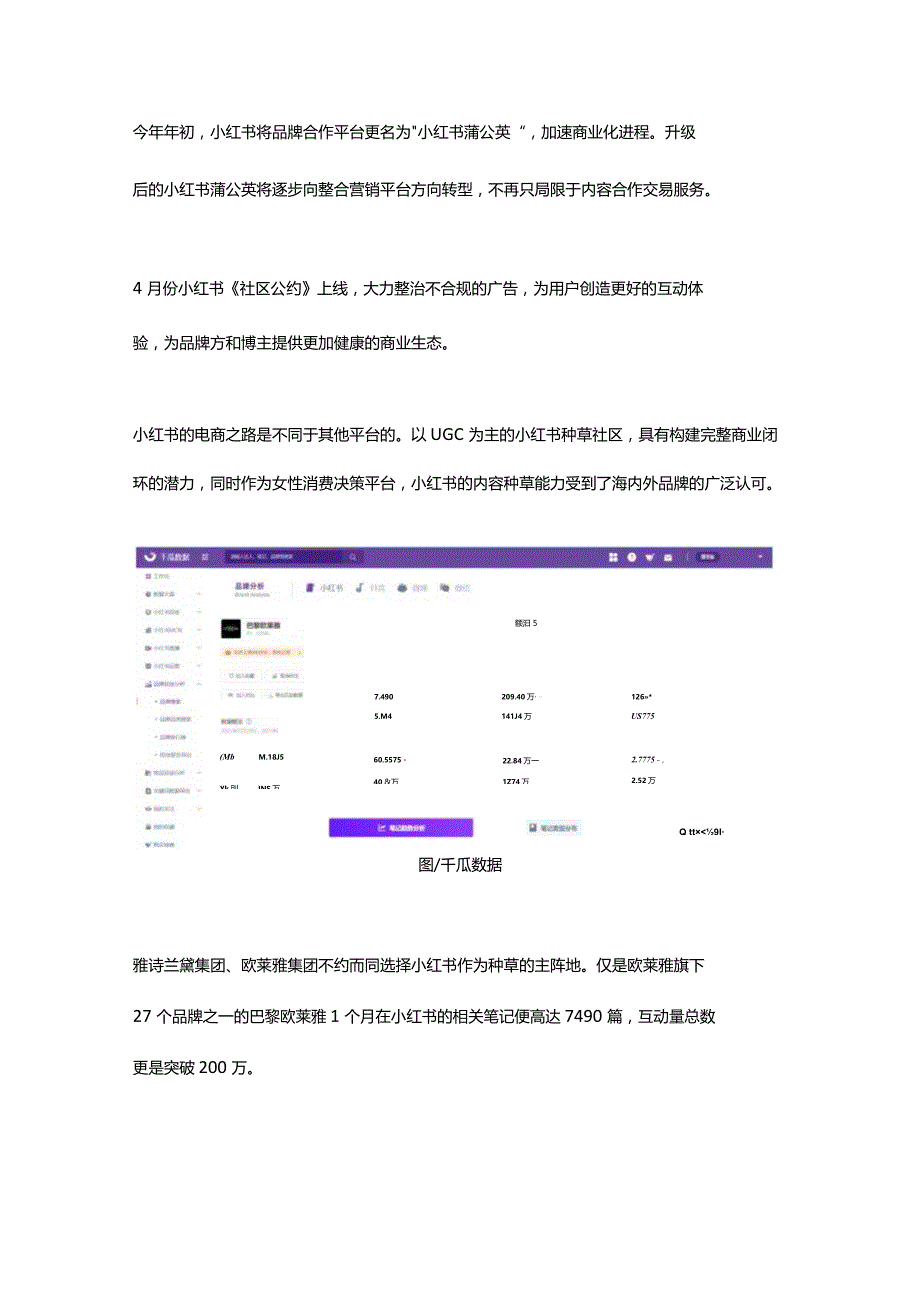The height and width of the screenshot is (1301, 920).
Task: Expand the 品牌数据分析 sidebar section
Action: (172, 683)
